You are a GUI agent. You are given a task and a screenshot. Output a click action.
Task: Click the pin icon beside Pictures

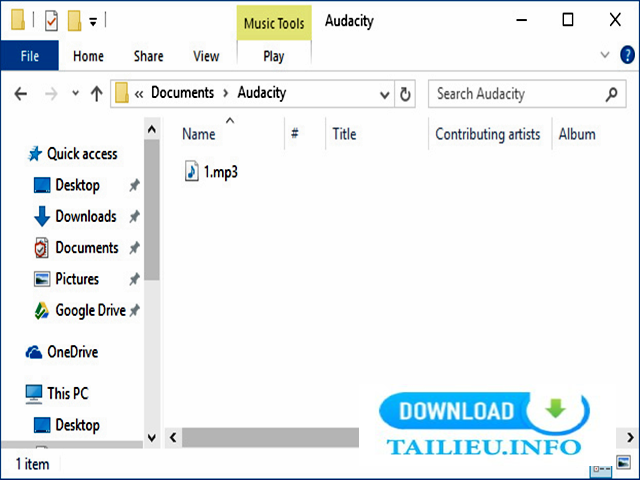click(x=134, y=280)
